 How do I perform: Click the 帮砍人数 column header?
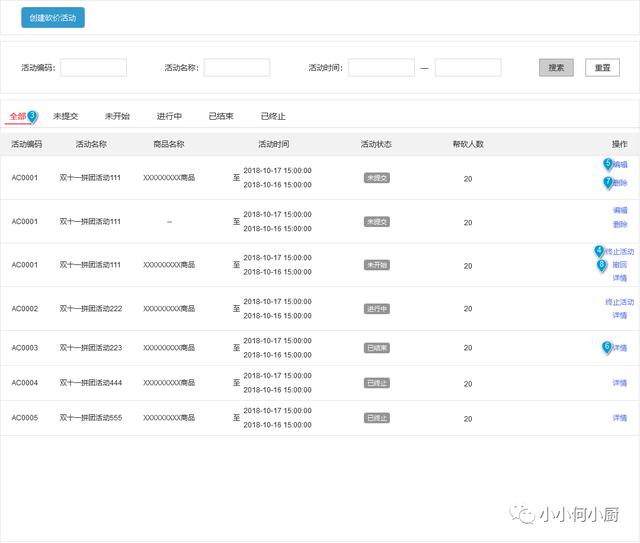(x=468, y=144)
